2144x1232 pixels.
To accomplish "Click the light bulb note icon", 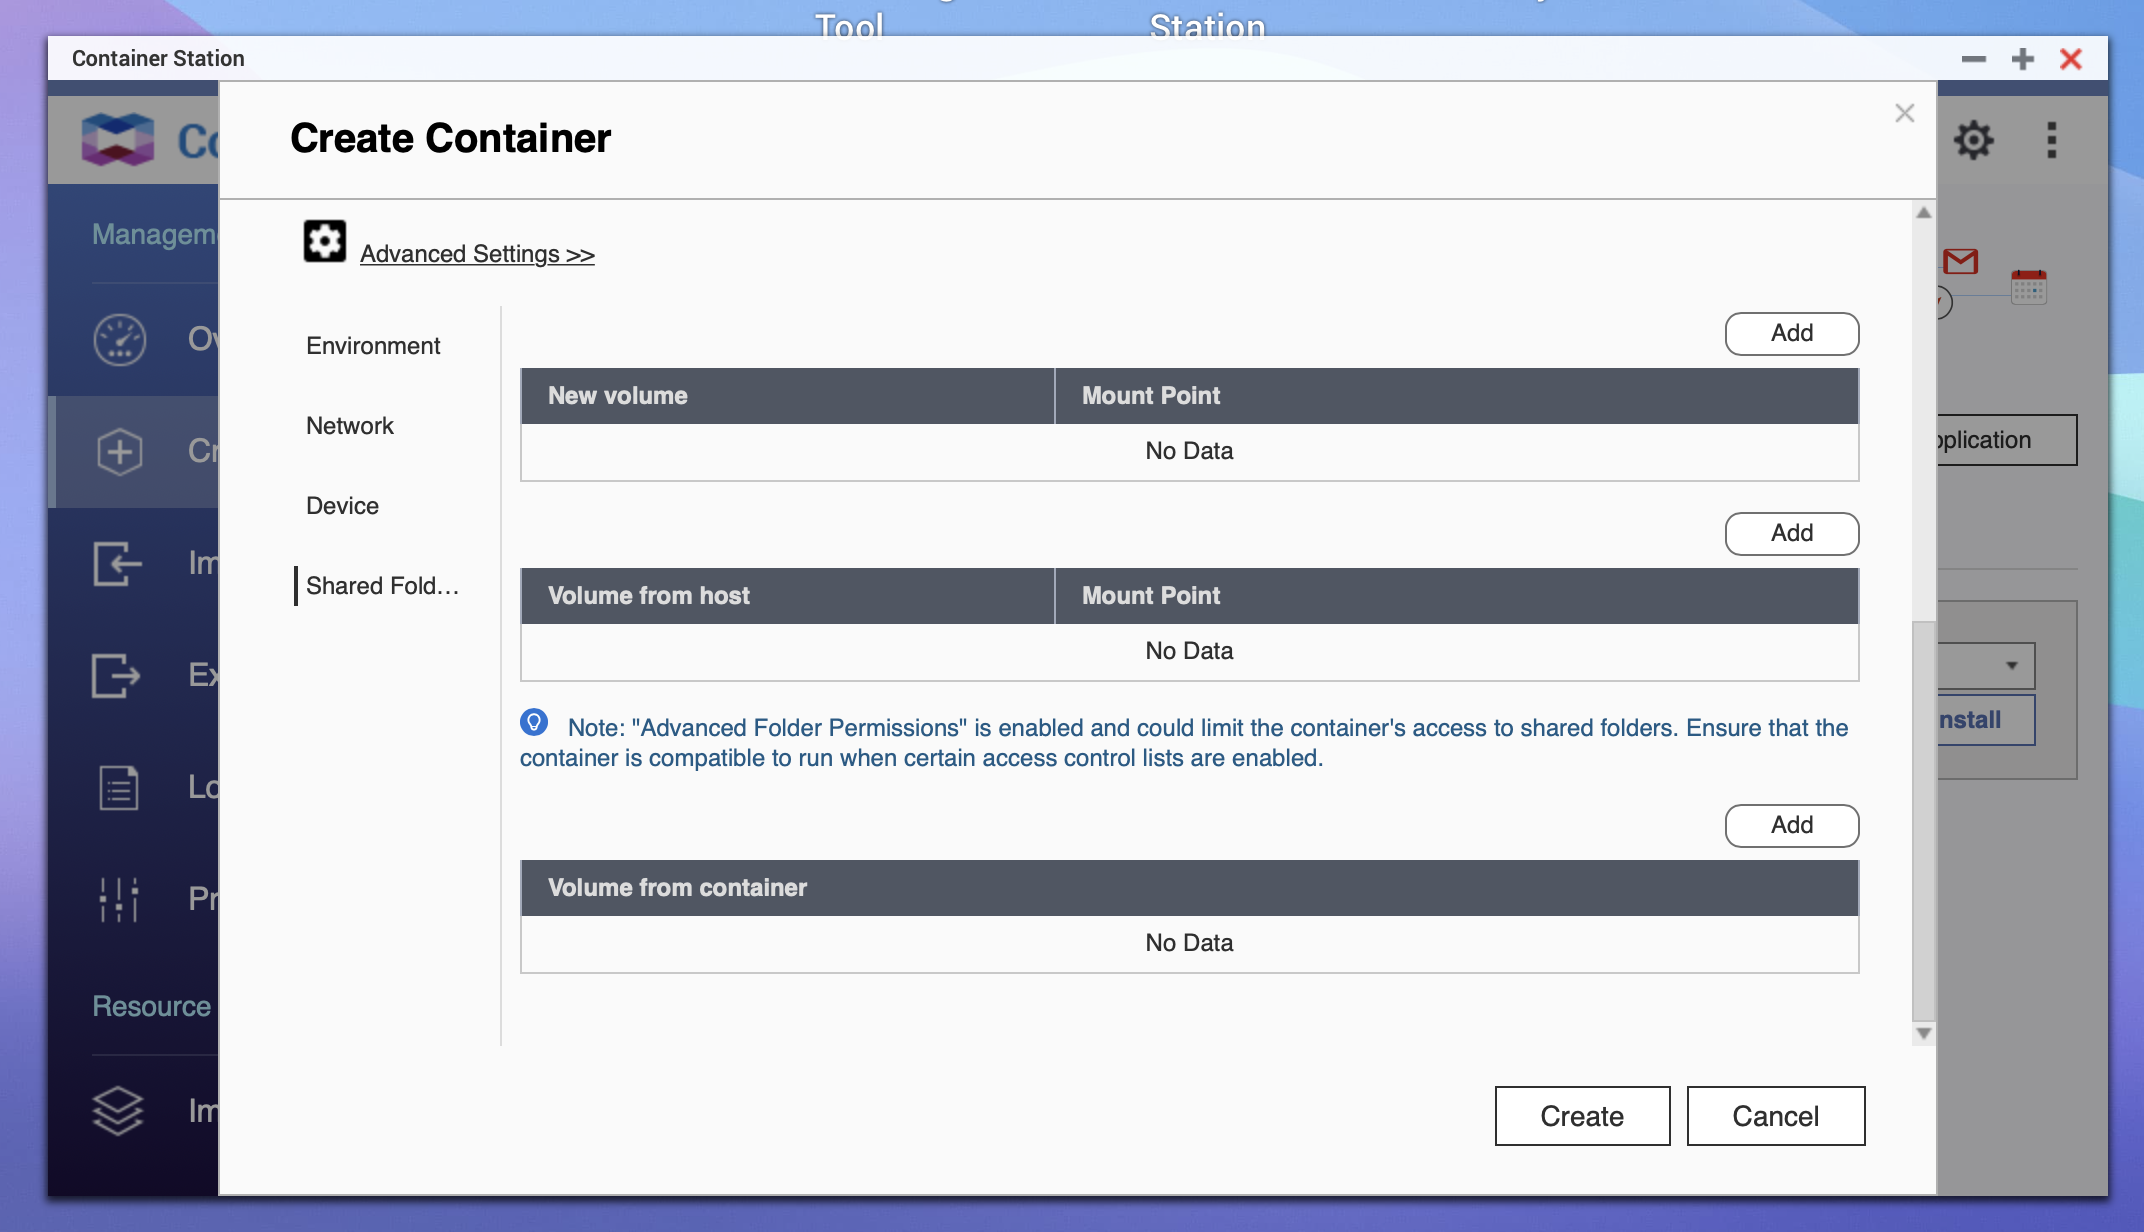I will (x=534, y=722).
